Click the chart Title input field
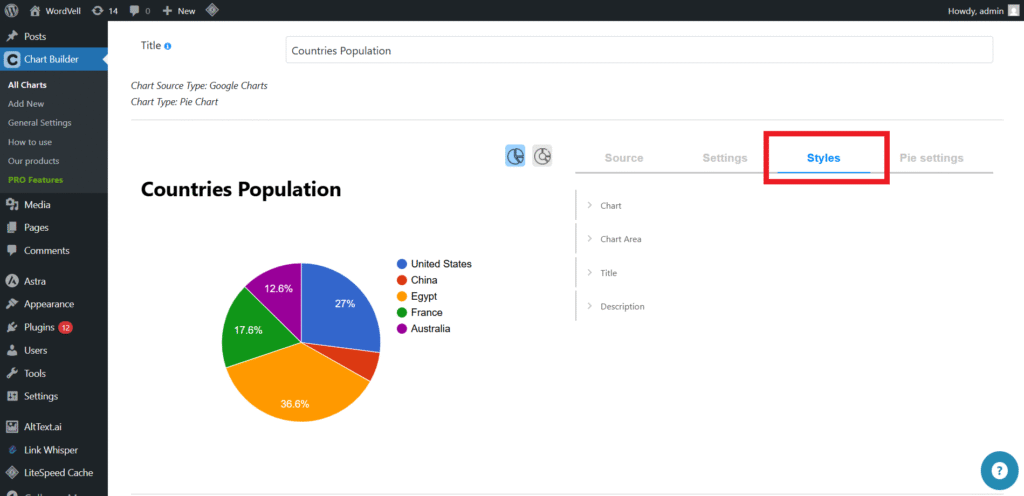Image resolution: width=1024 pixels, height=496 pixels. (x=638, y=50)
